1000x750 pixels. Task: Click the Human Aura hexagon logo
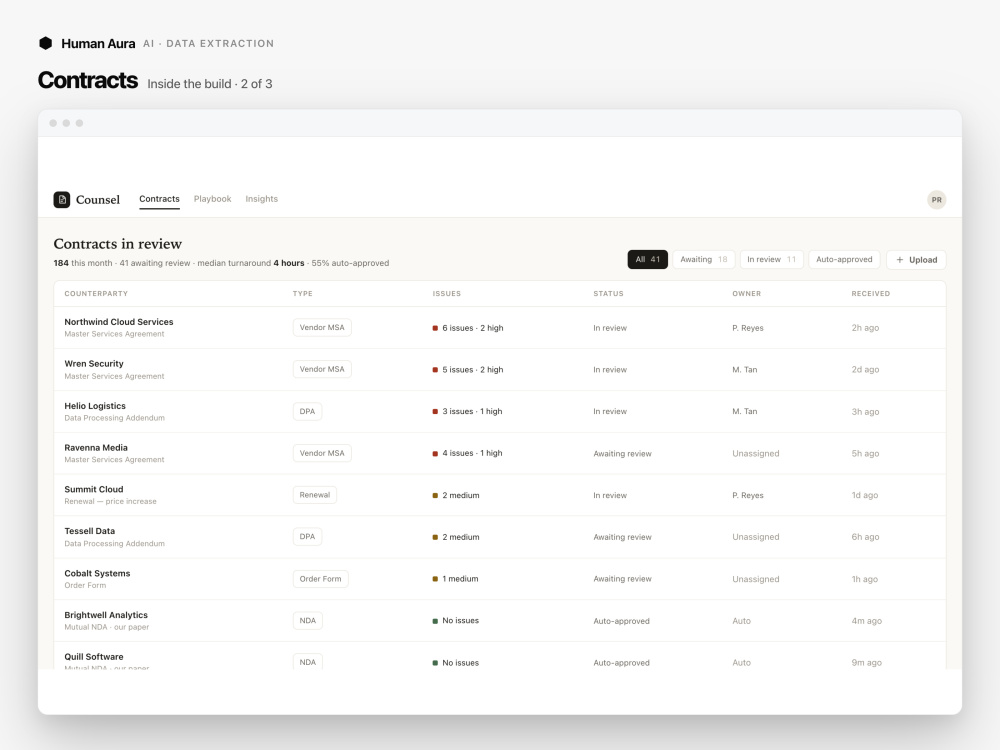[45, 43]
